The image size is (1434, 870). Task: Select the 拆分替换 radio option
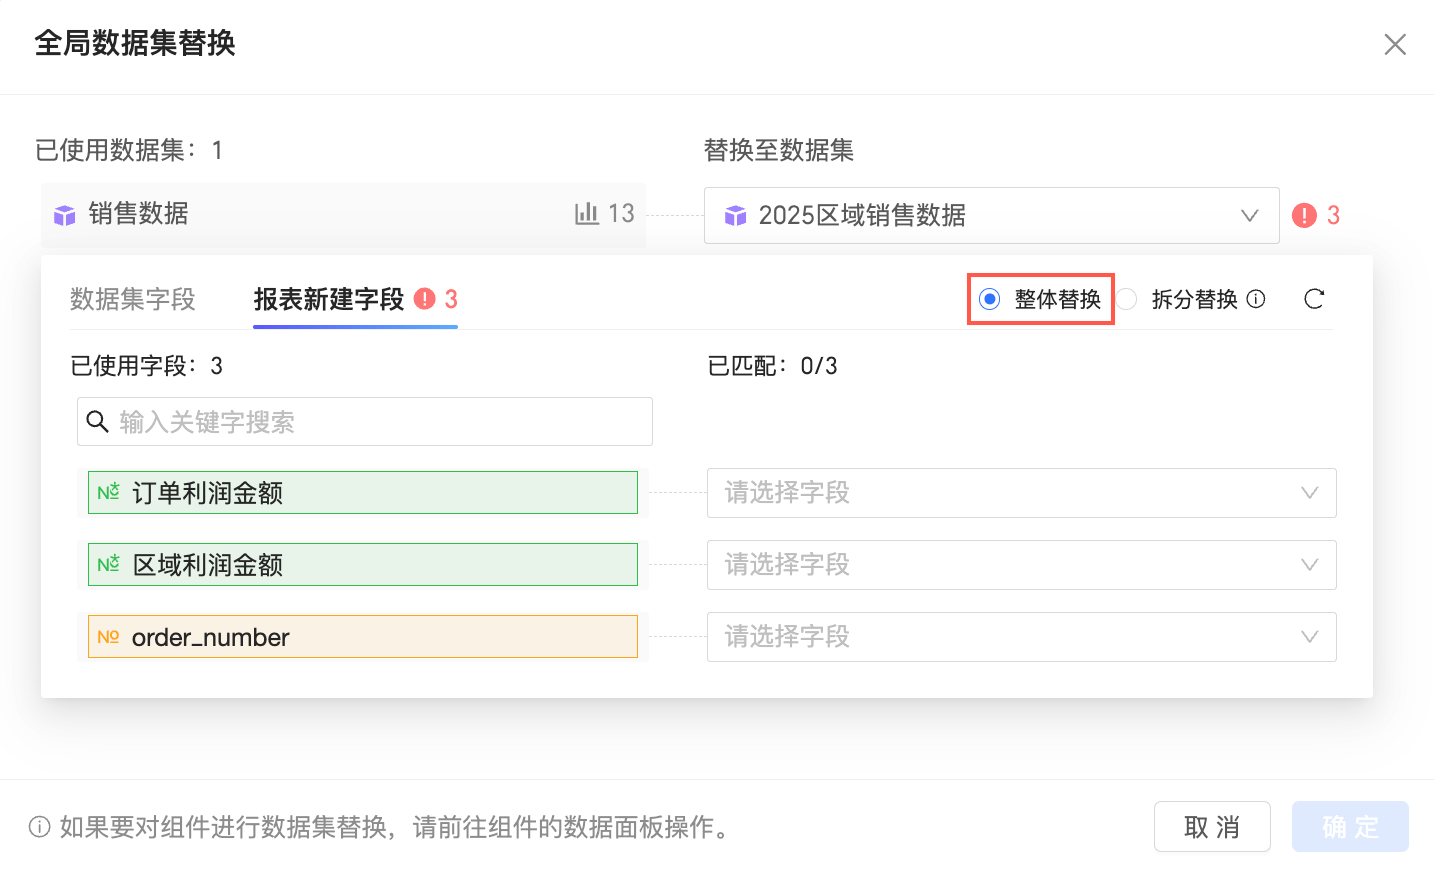click(x=1128, y=299)
